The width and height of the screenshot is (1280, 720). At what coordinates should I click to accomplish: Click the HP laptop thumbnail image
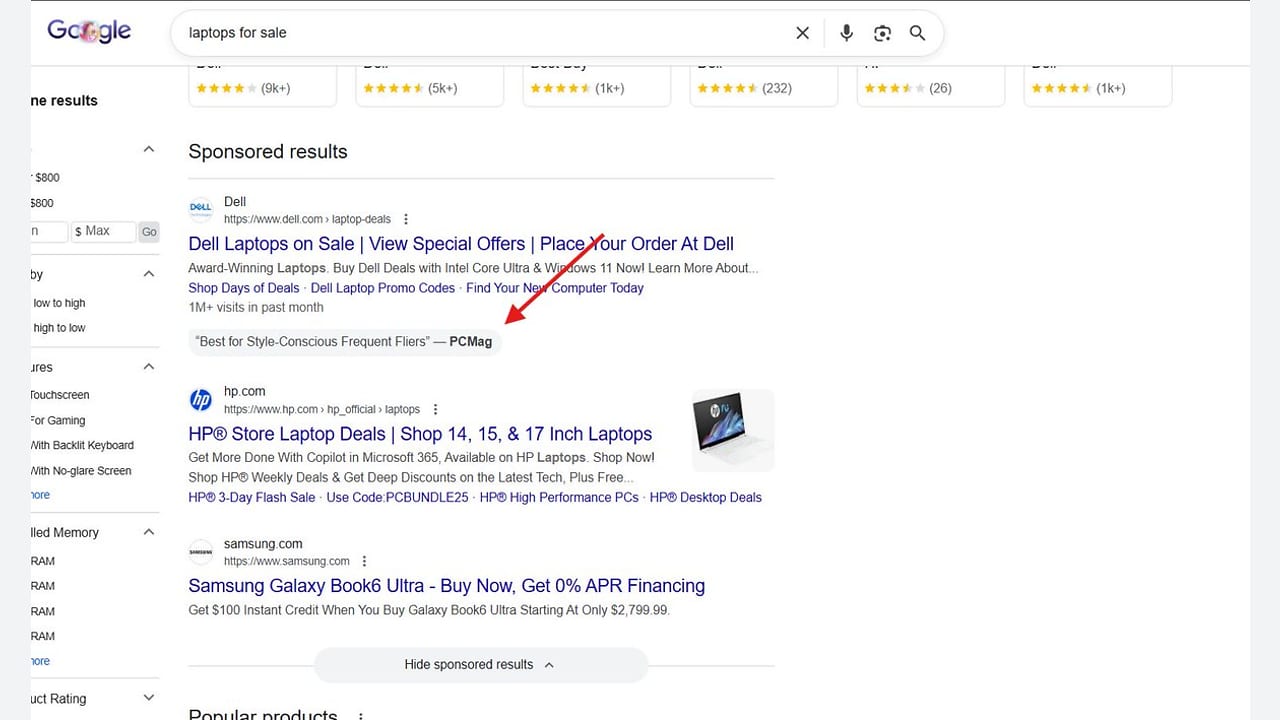pyautogui.click(x=733, y=430)
